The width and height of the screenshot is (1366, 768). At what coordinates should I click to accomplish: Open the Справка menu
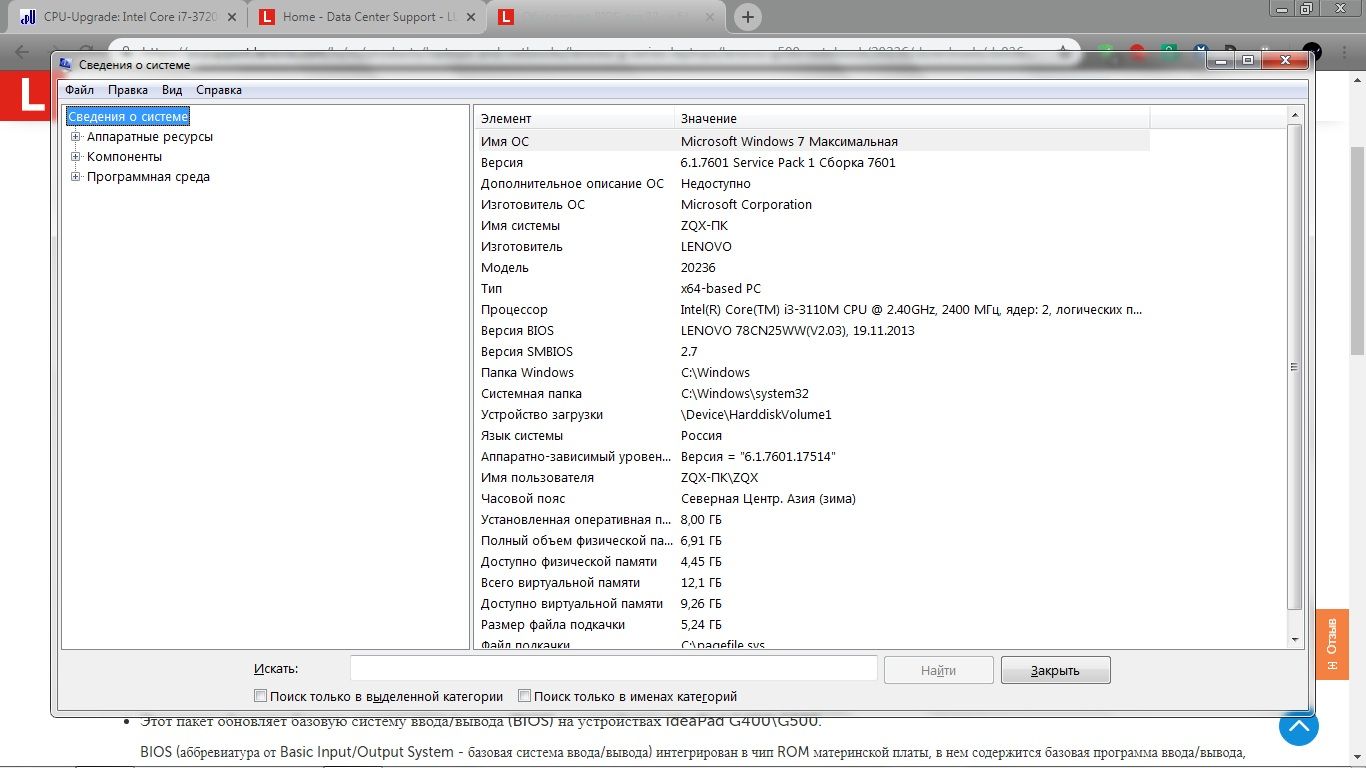point(219,90)
